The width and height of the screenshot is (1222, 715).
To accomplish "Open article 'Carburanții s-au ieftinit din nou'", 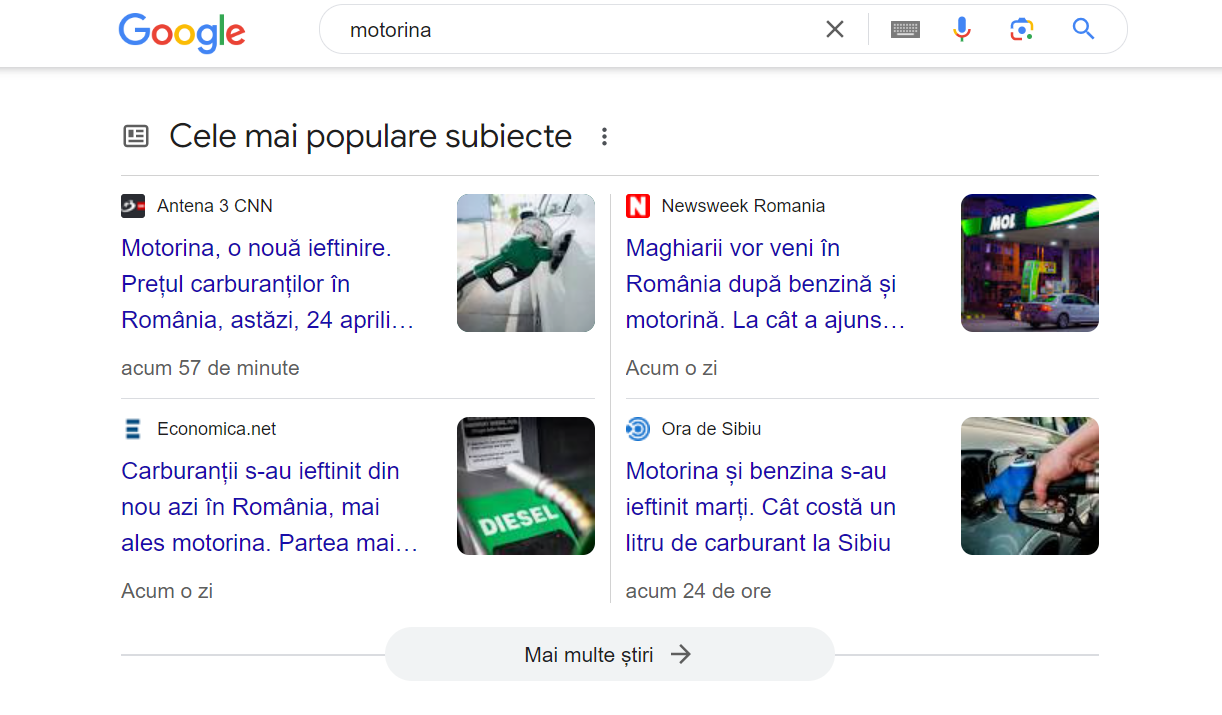I will 270,507.
